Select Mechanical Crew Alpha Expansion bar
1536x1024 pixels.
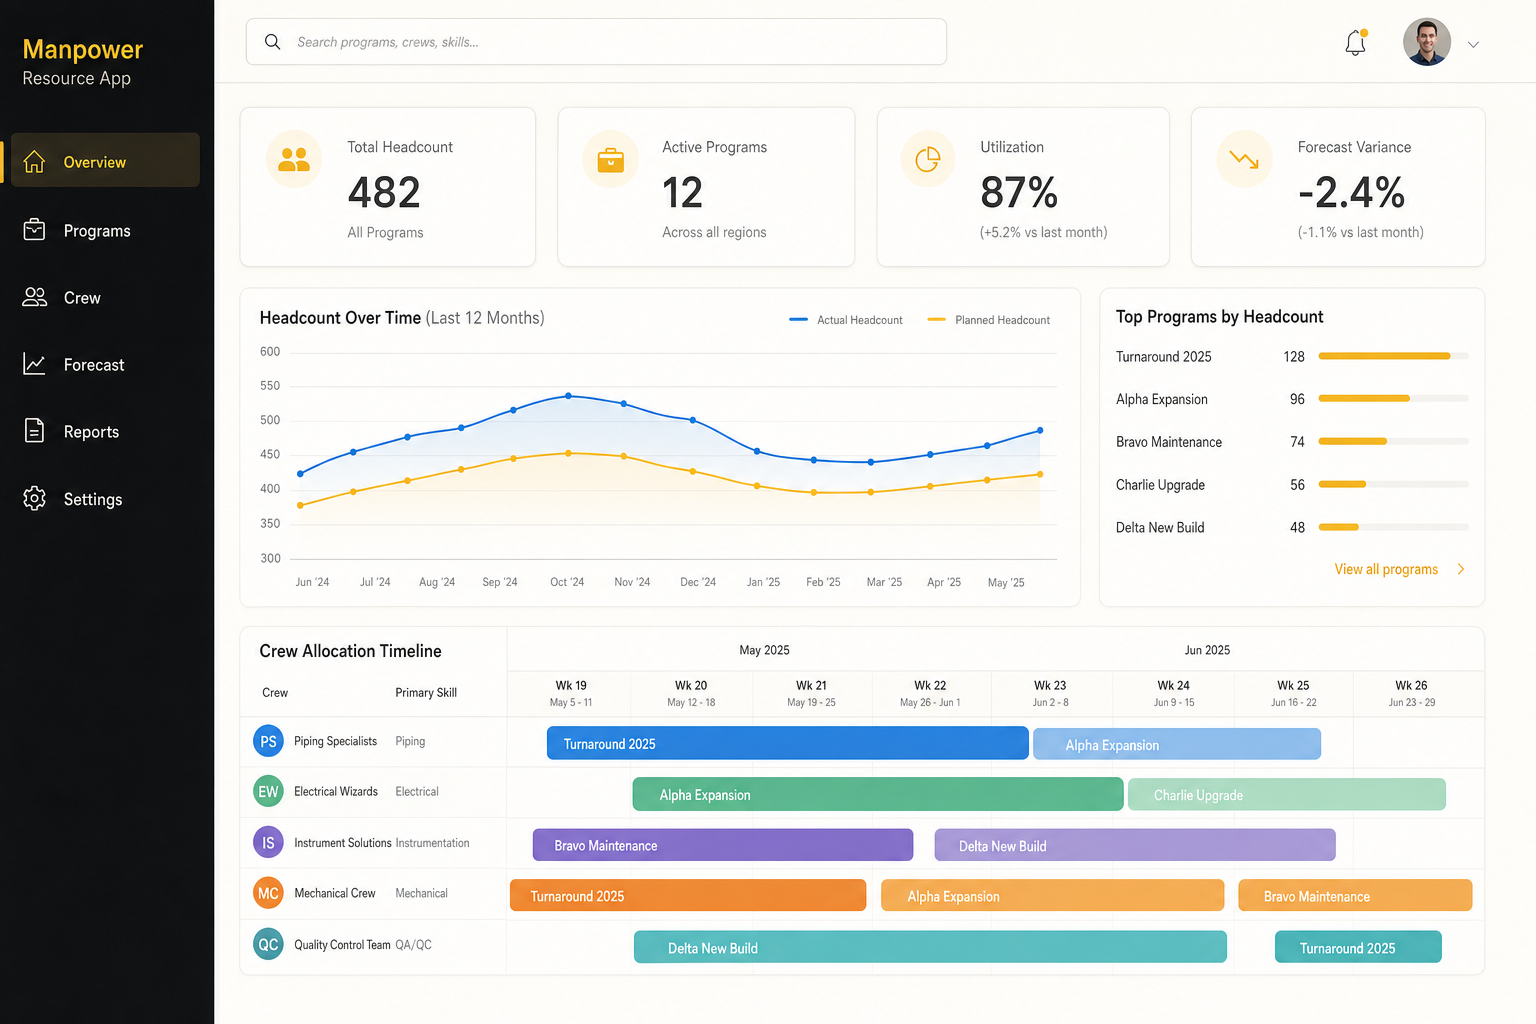point(1052,895)
